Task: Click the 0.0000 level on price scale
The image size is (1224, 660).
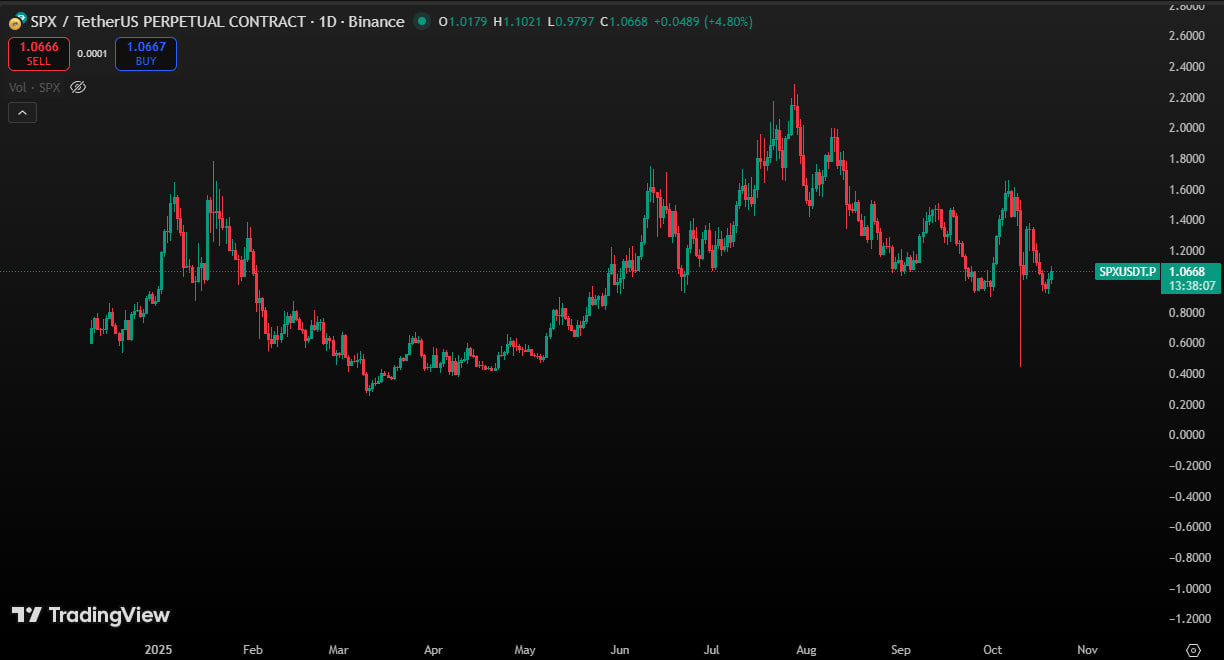Action: [1188, 435]
